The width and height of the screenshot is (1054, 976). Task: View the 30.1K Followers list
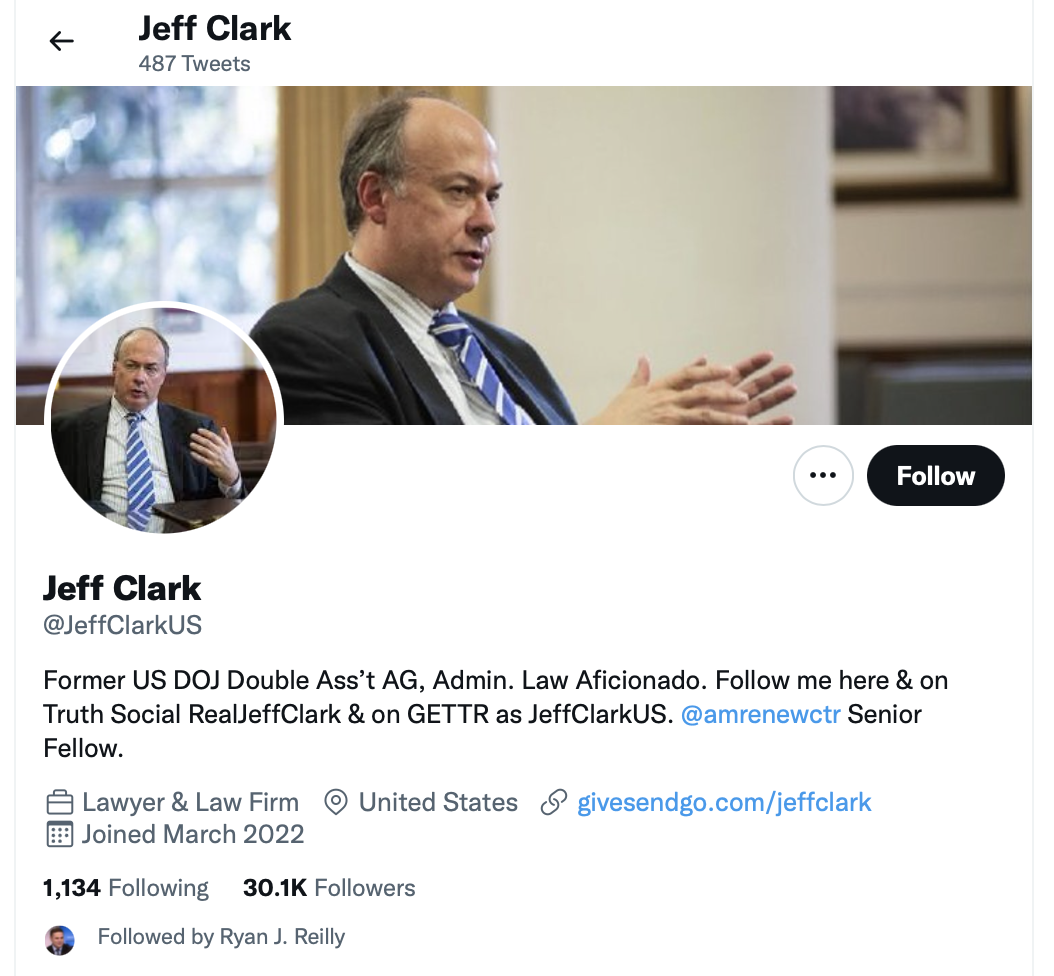[x=329, y=888]
